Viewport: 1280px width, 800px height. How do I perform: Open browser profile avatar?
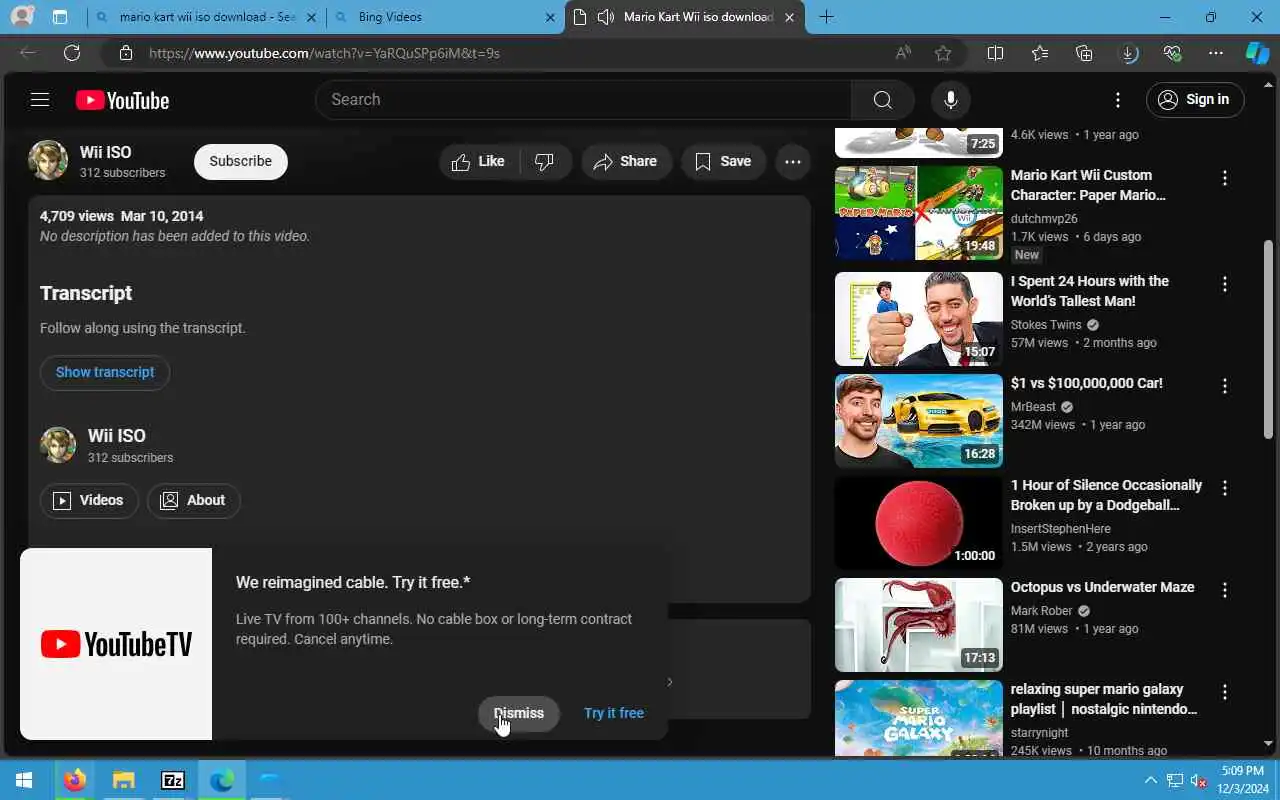point(21,17)
